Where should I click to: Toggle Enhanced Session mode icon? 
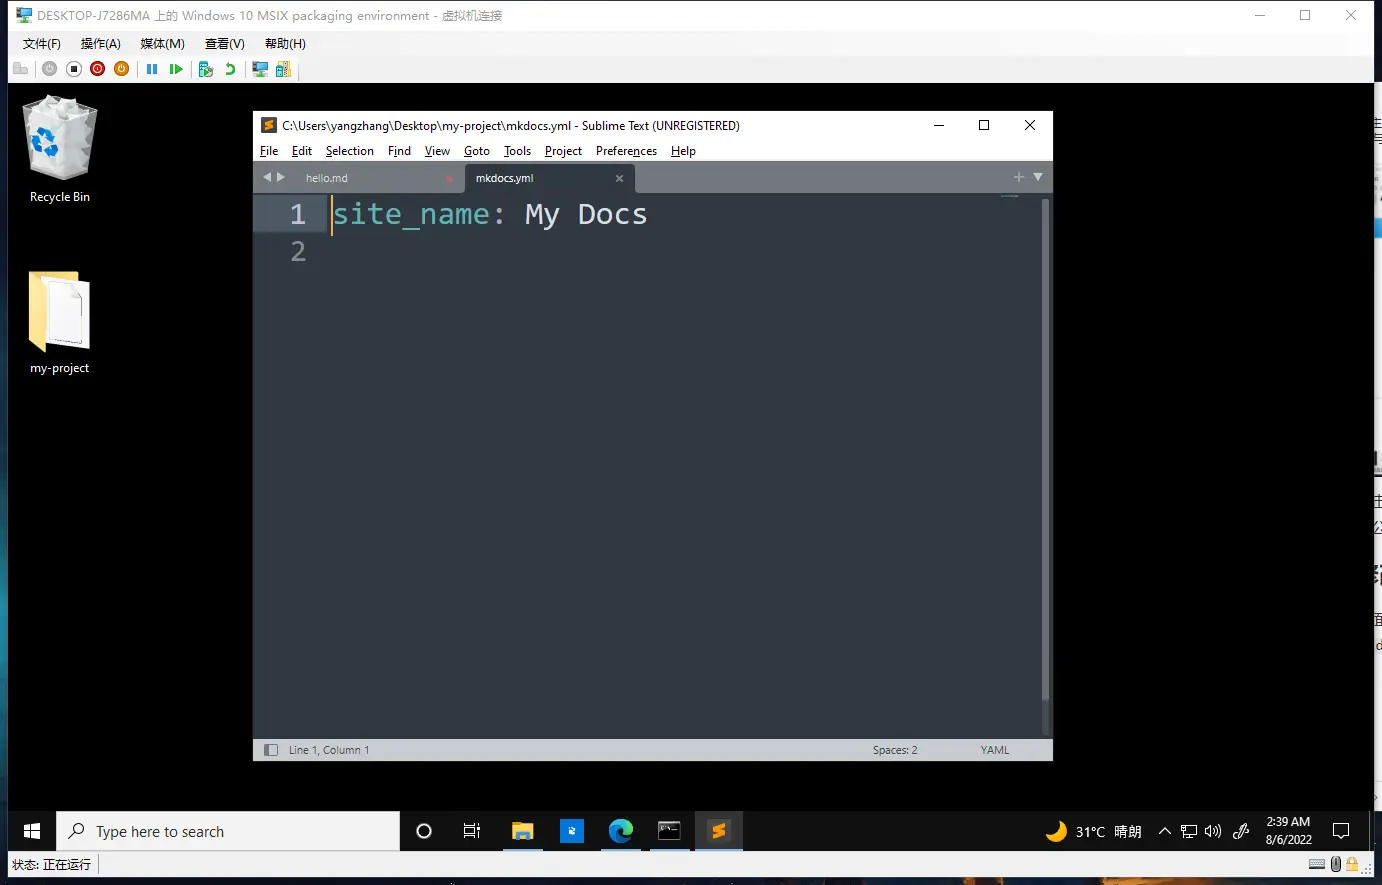click(260, 69)
